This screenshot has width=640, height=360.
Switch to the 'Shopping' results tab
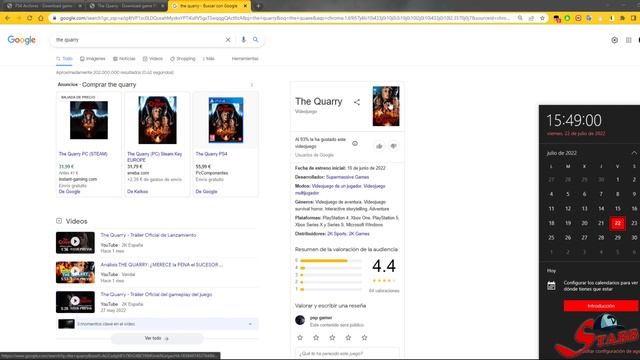click(x=183, y=59)
